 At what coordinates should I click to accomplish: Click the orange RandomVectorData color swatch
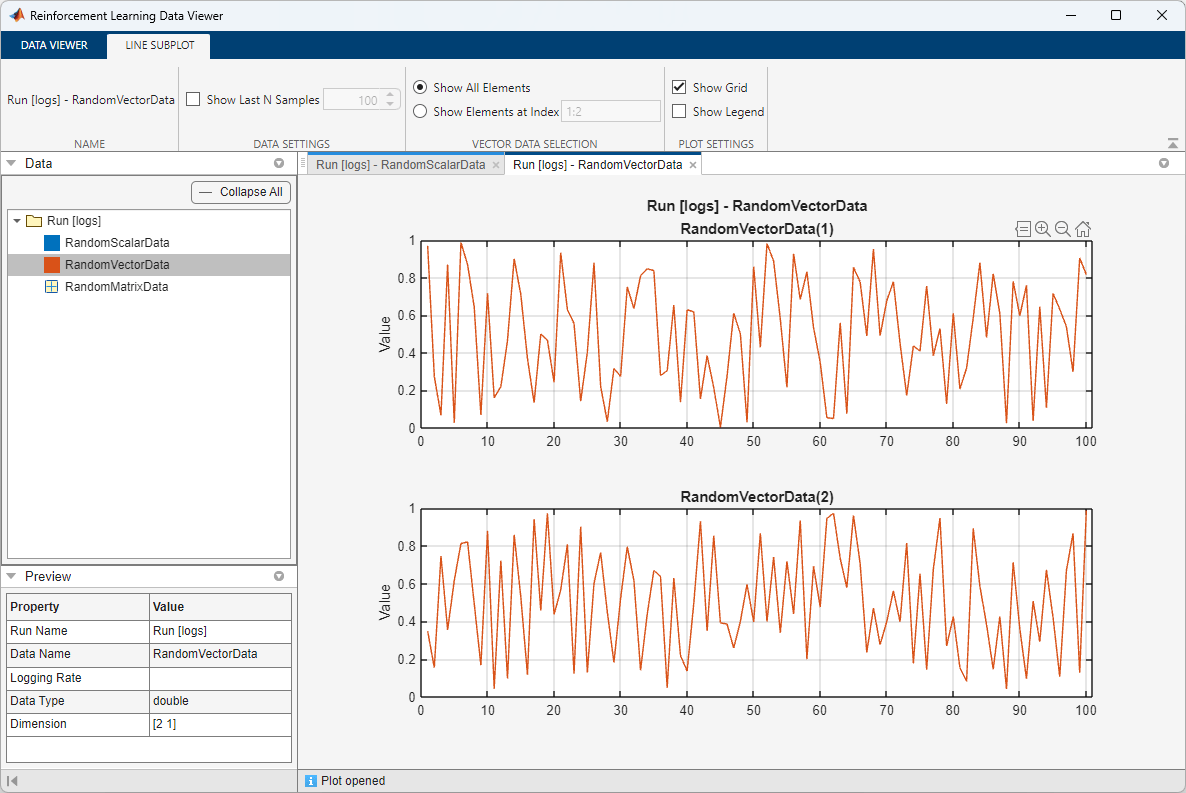tap(52, 265)
